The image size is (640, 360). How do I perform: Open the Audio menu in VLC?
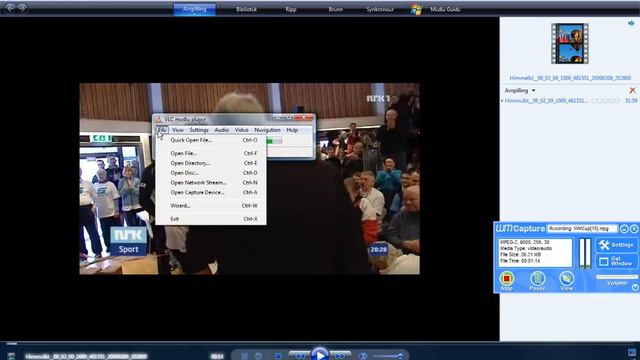point(222,130)
